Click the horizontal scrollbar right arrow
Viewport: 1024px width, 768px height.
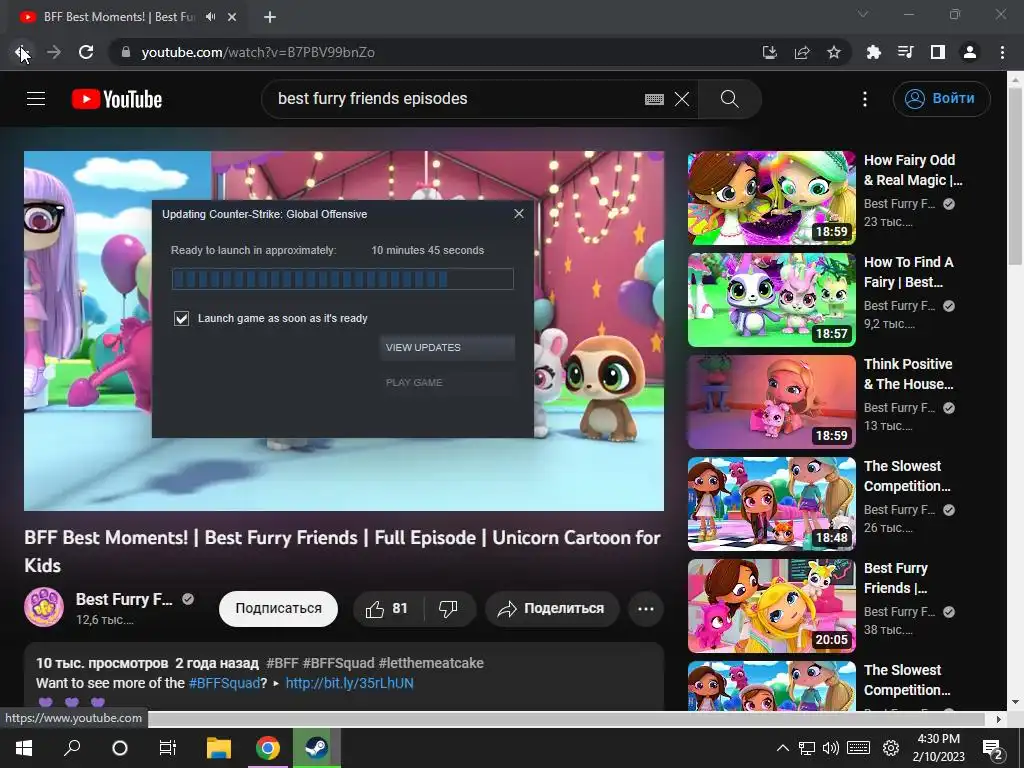pos(999,719)
